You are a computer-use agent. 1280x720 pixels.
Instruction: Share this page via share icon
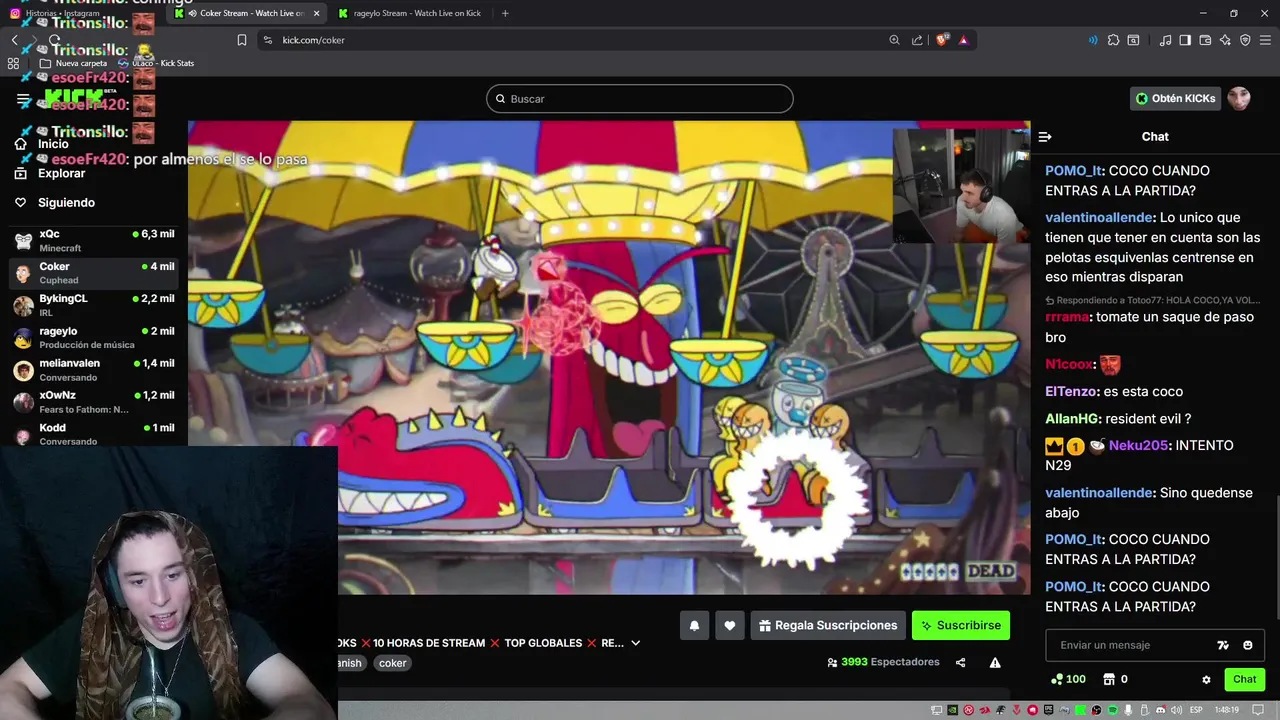pyautogui.click(x=917, y=40)
